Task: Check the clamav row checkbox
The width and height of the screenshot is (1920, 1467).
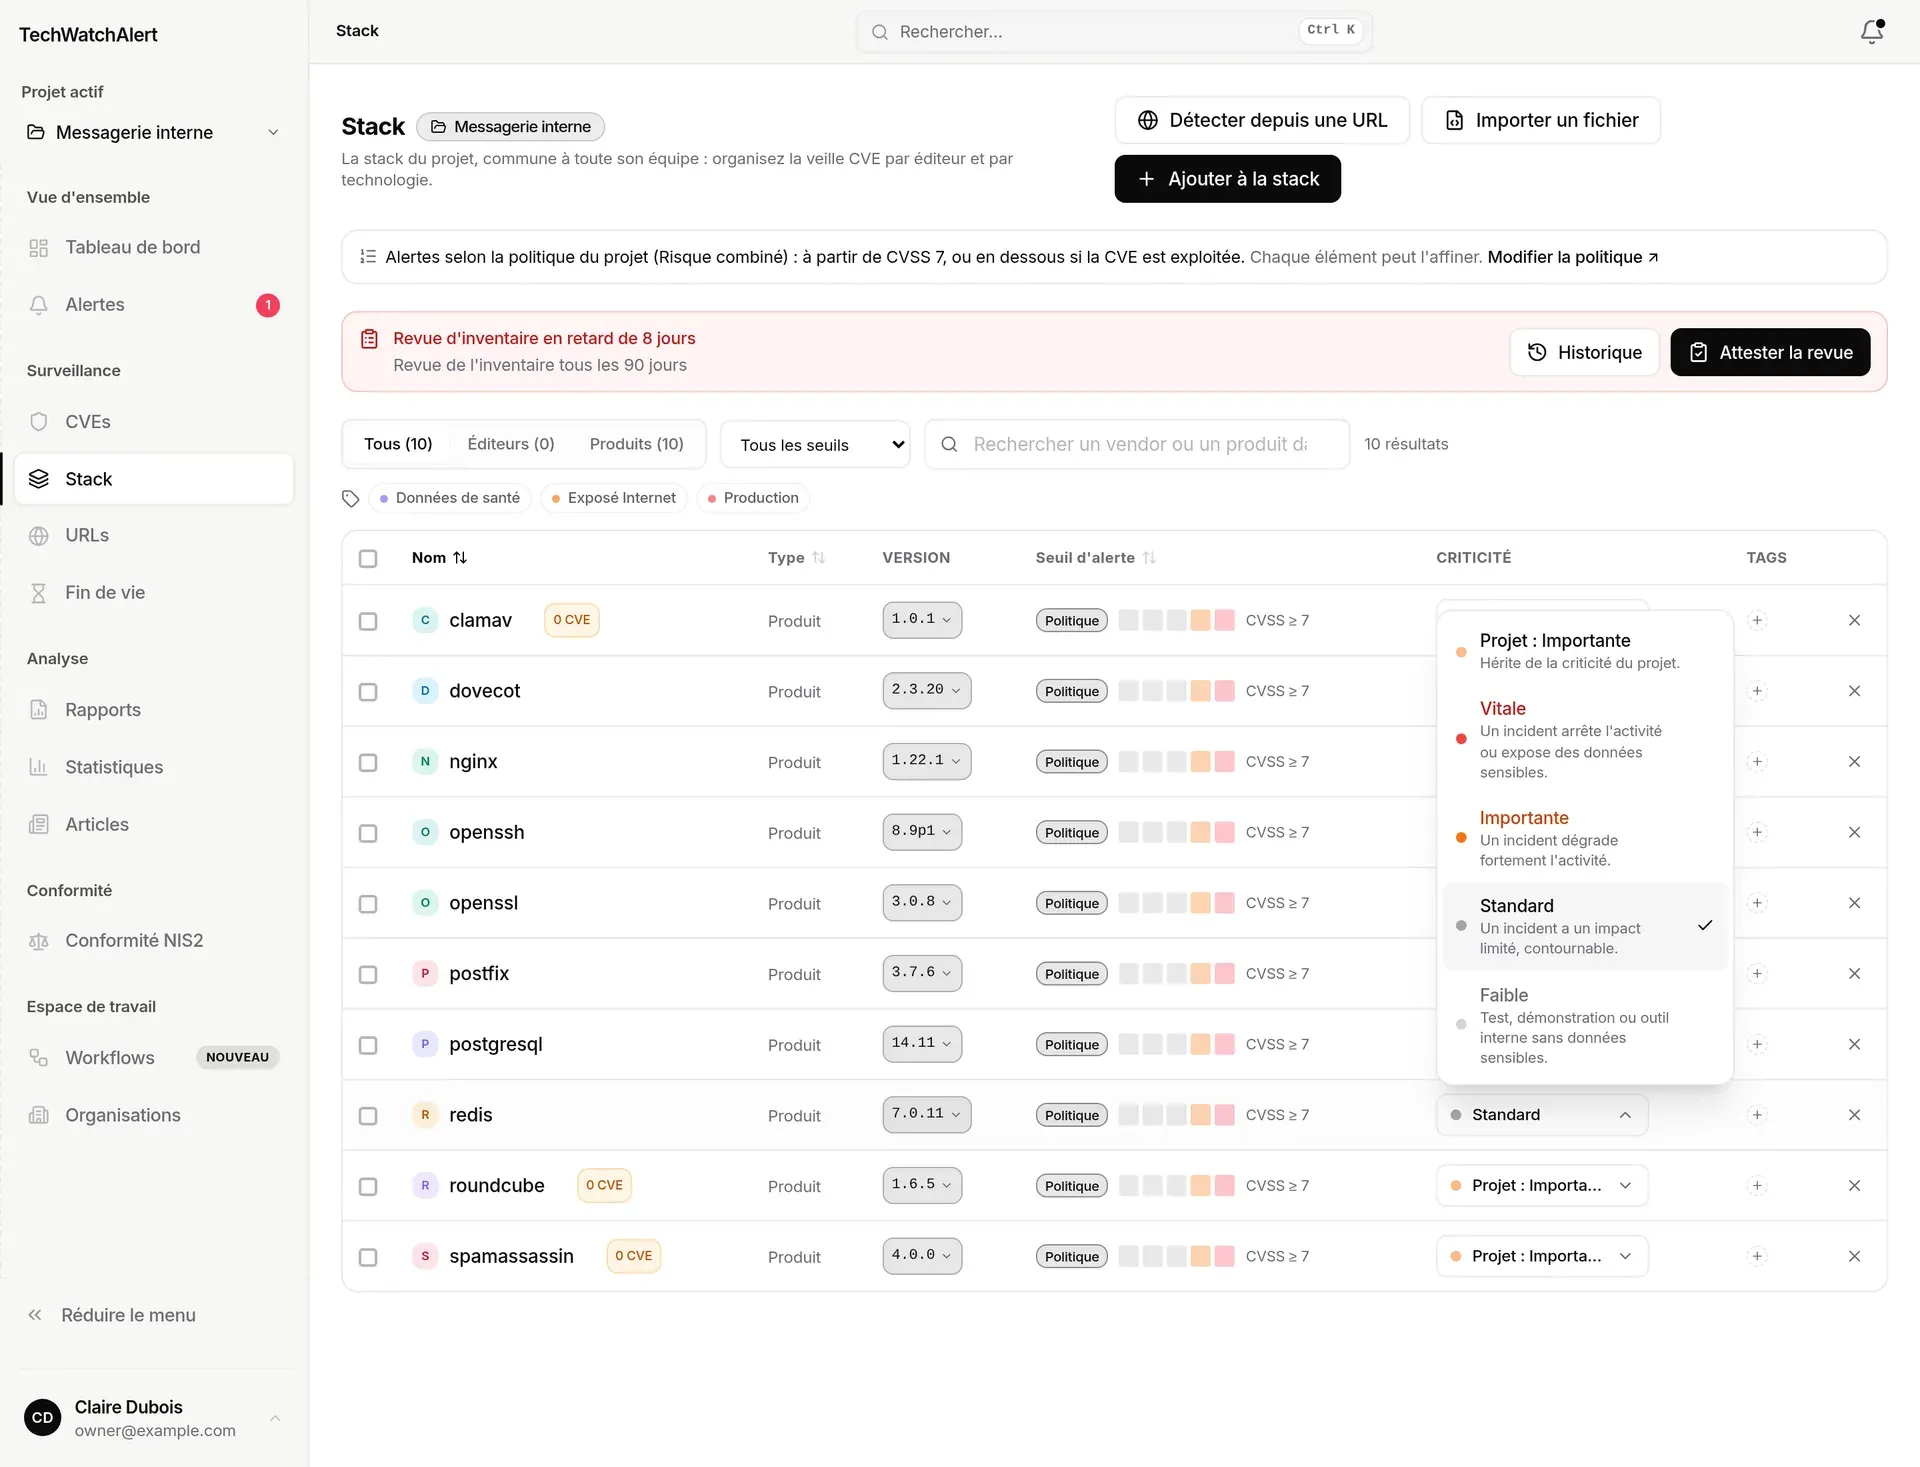Action: [x=368, y=621]
